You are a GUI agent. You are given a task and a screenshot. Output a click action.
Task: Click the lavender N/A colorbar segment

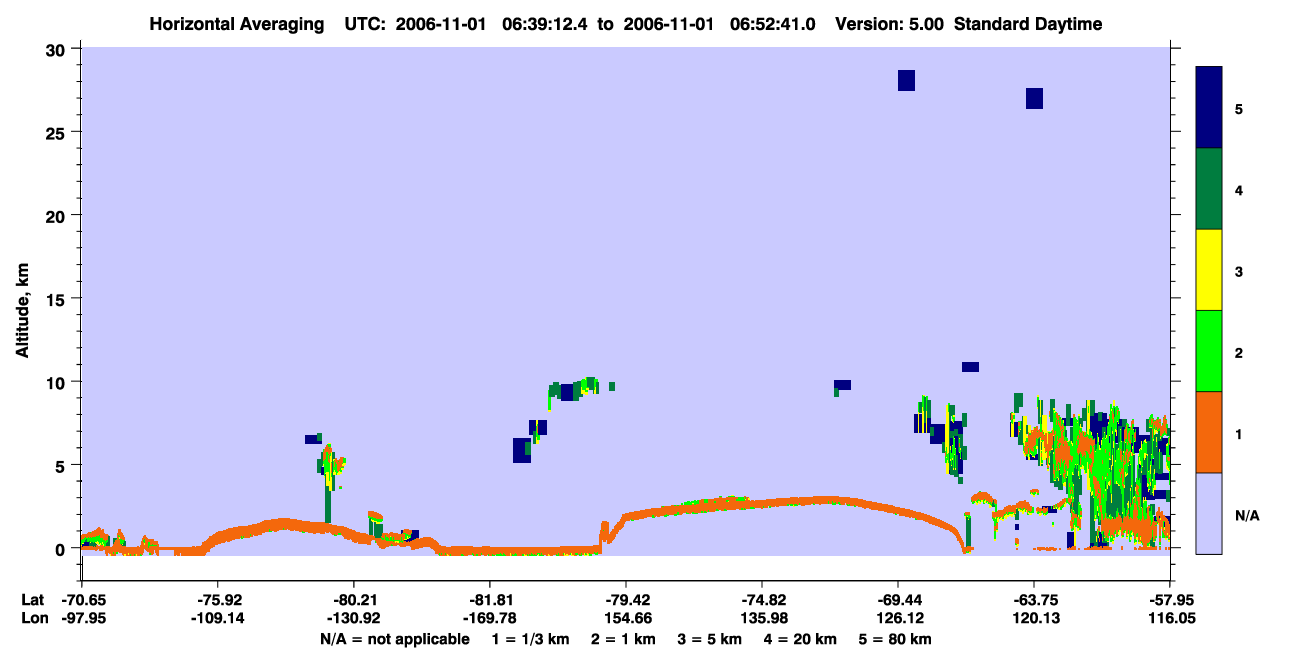1209,513
